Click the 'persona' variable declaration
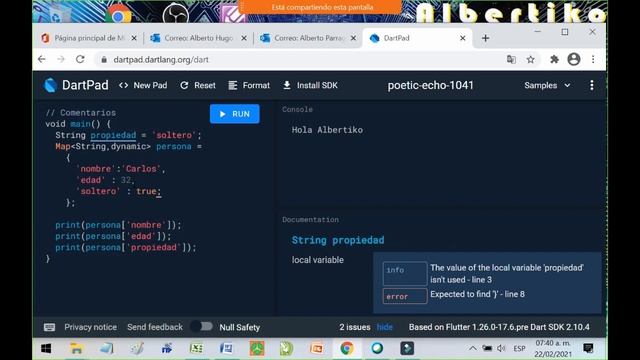This screenshot has width=640, height=360. click(x=173, y=146)
